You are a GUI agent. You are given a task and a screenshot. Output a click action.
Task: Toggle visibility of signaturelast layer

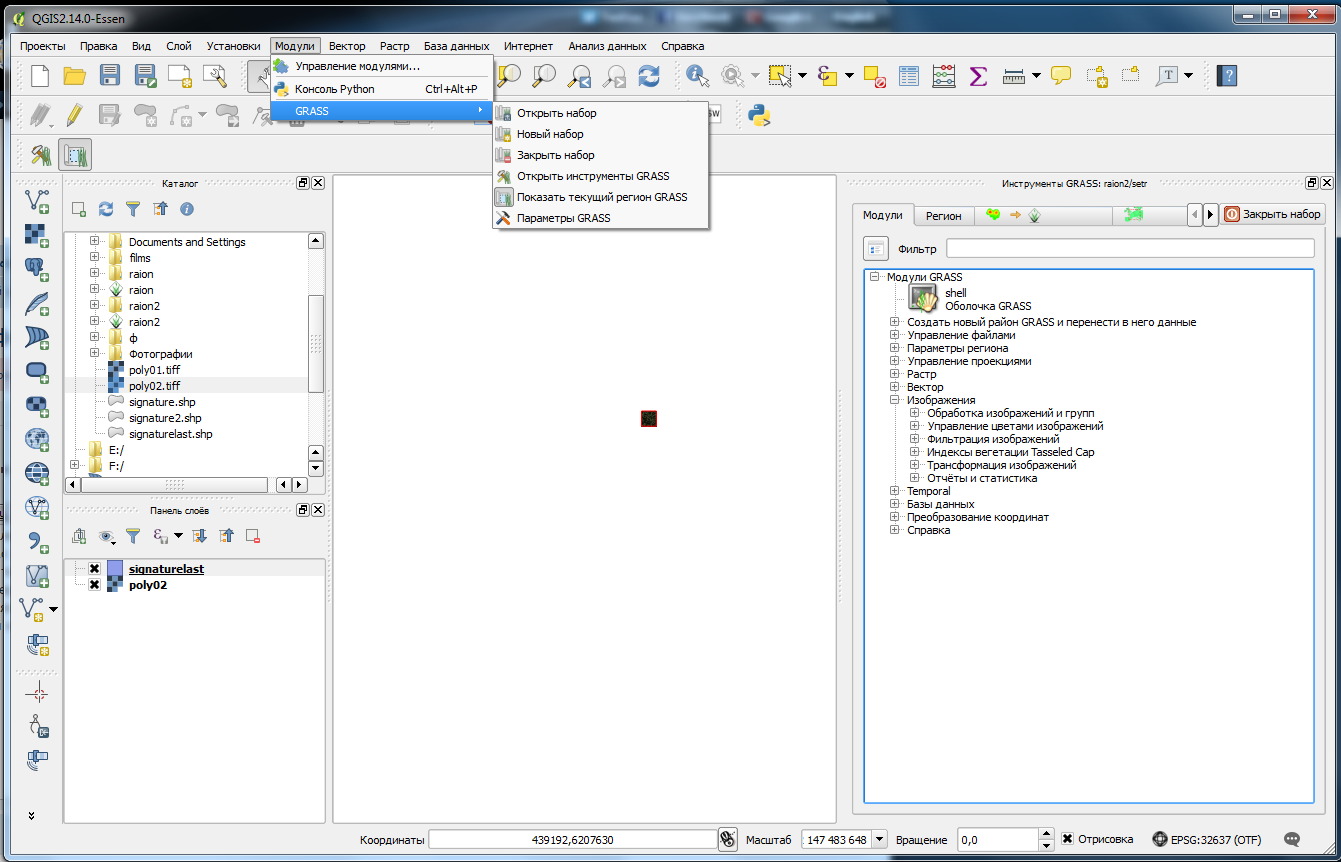pyautogui.click(x=94, y=568)
